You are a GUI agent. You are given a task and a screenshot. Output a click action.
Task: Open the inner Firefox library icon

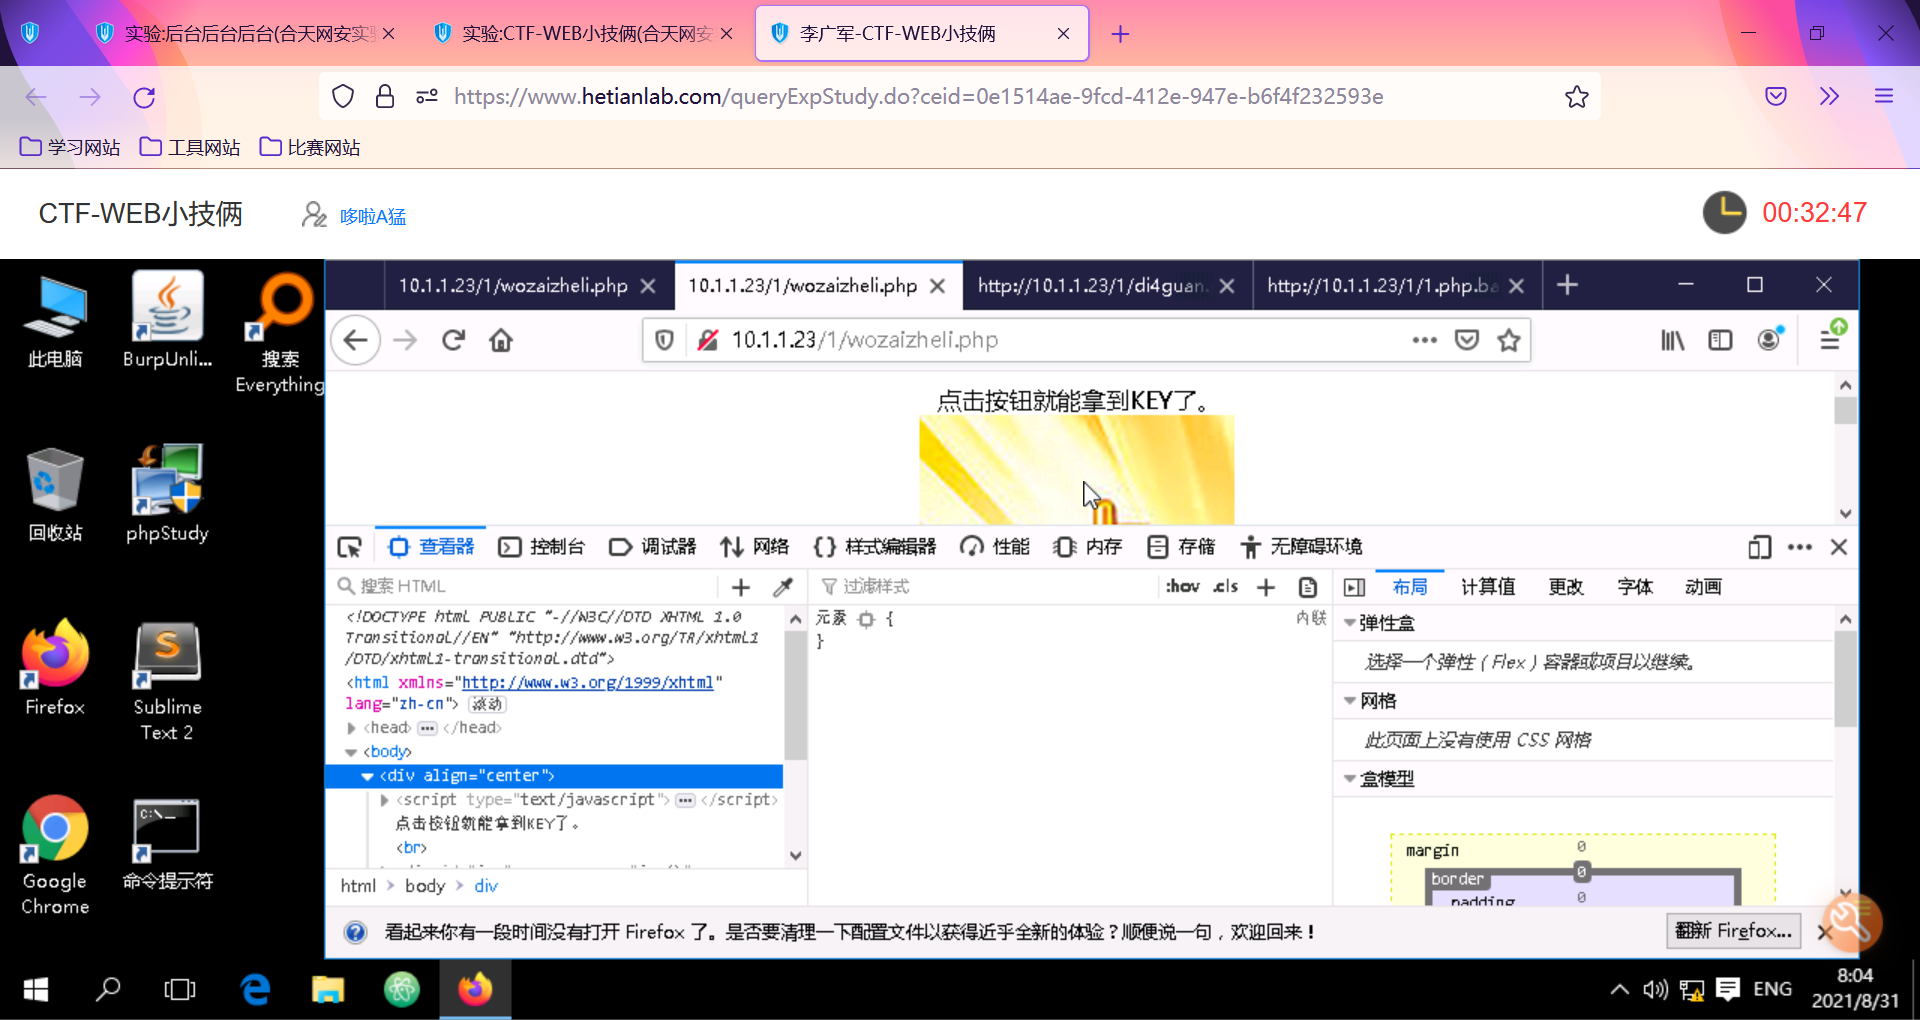coord(1672,340)
